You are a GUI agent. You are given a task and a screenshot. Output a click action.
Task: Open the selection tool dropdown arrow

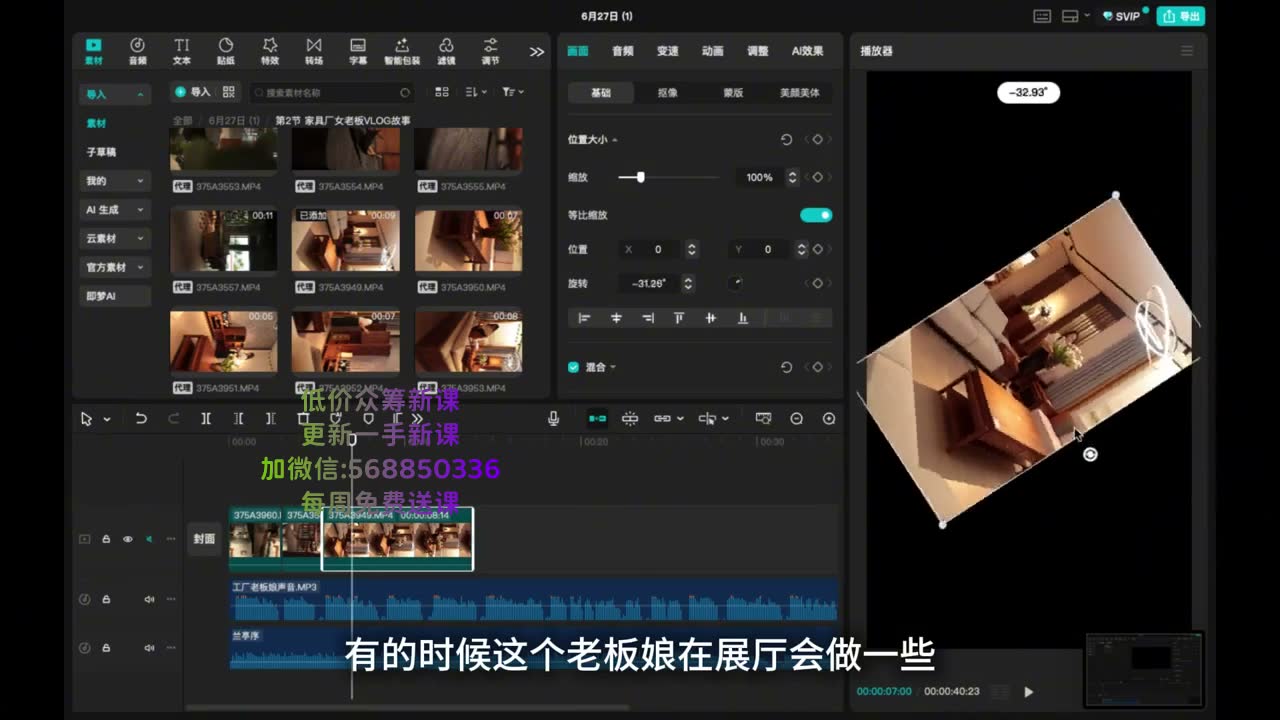107,420
